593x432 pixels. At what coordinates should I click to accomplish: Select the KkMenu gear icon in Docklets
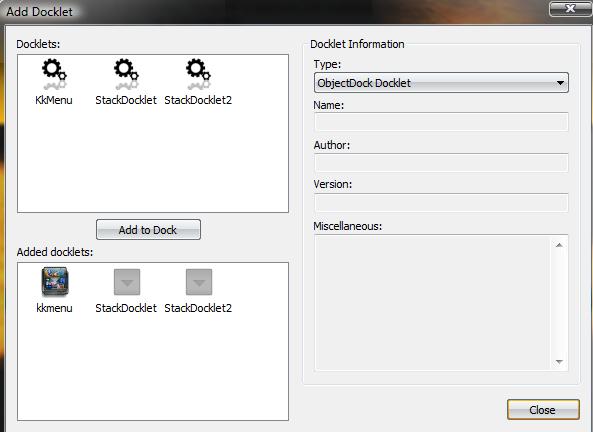(54, 74)
